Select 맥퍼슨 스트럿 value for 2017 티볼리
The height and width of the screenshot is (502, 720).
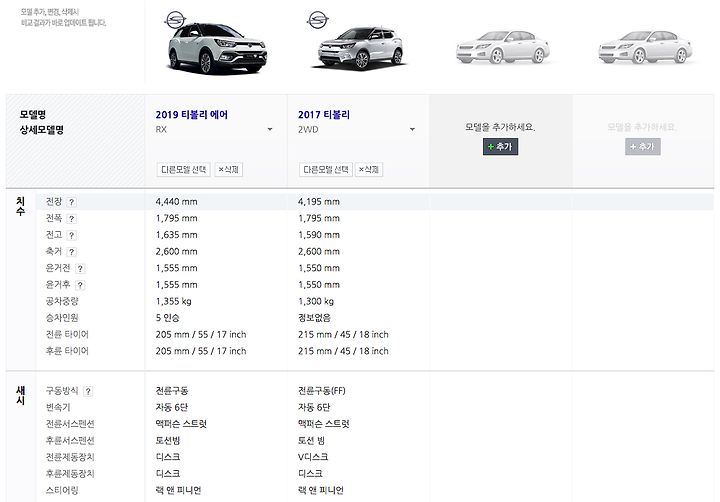(323, 424)
